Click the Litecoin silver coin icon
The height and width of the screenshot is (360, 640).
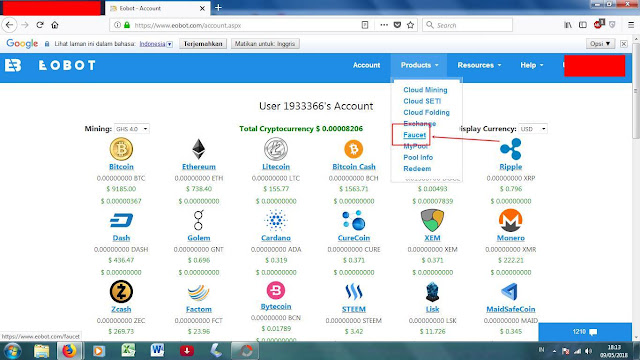click(276, 149)
